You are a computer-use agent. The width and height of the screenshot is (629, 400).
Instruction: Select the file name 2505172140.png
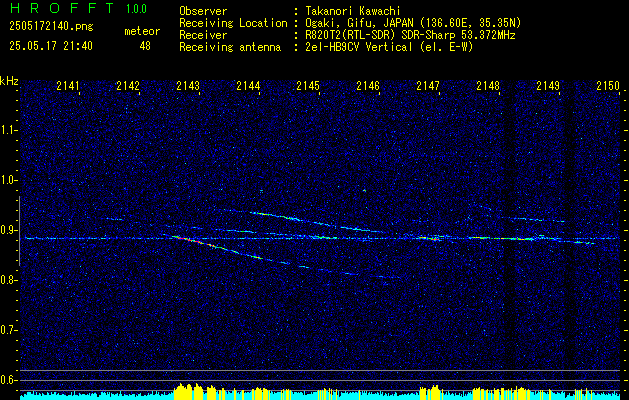click(51, 27)
